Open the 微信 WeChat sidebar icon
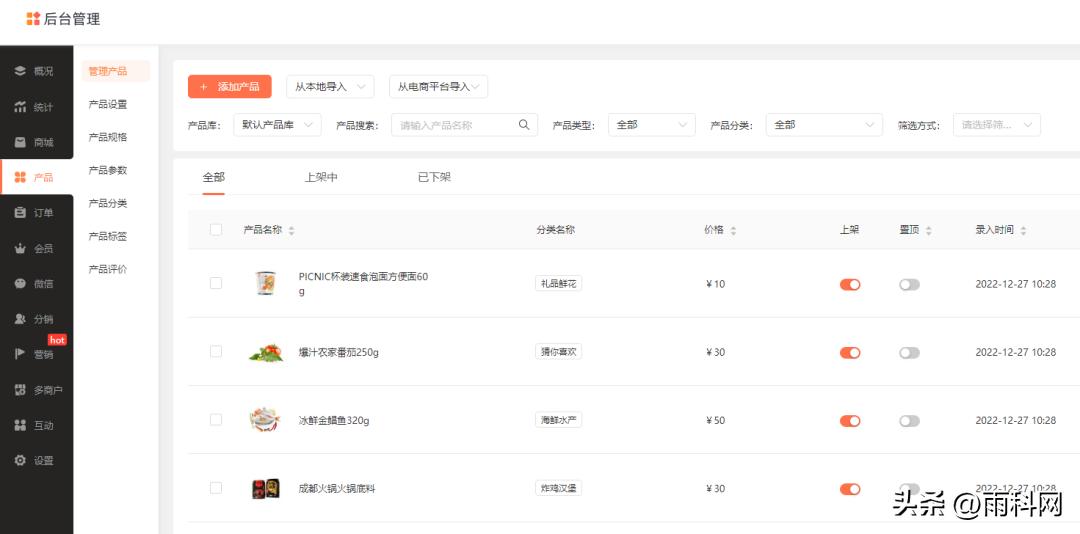 (20, 283)
